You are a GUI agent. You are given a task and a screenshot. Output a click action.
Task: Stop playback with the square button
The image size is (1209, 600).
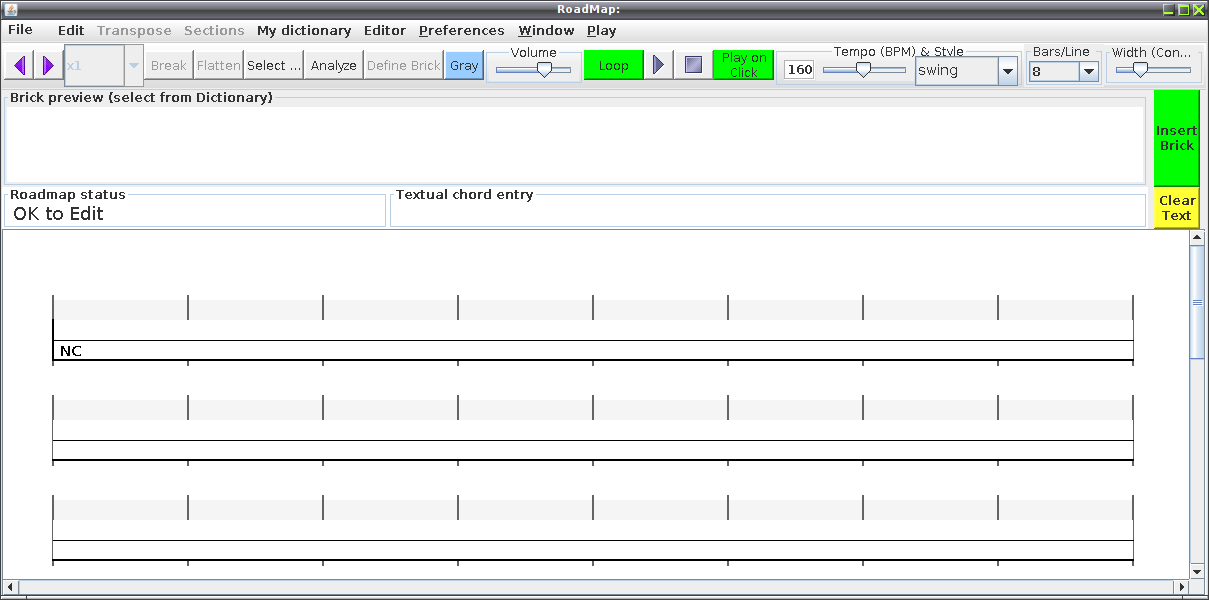[693, 65]
